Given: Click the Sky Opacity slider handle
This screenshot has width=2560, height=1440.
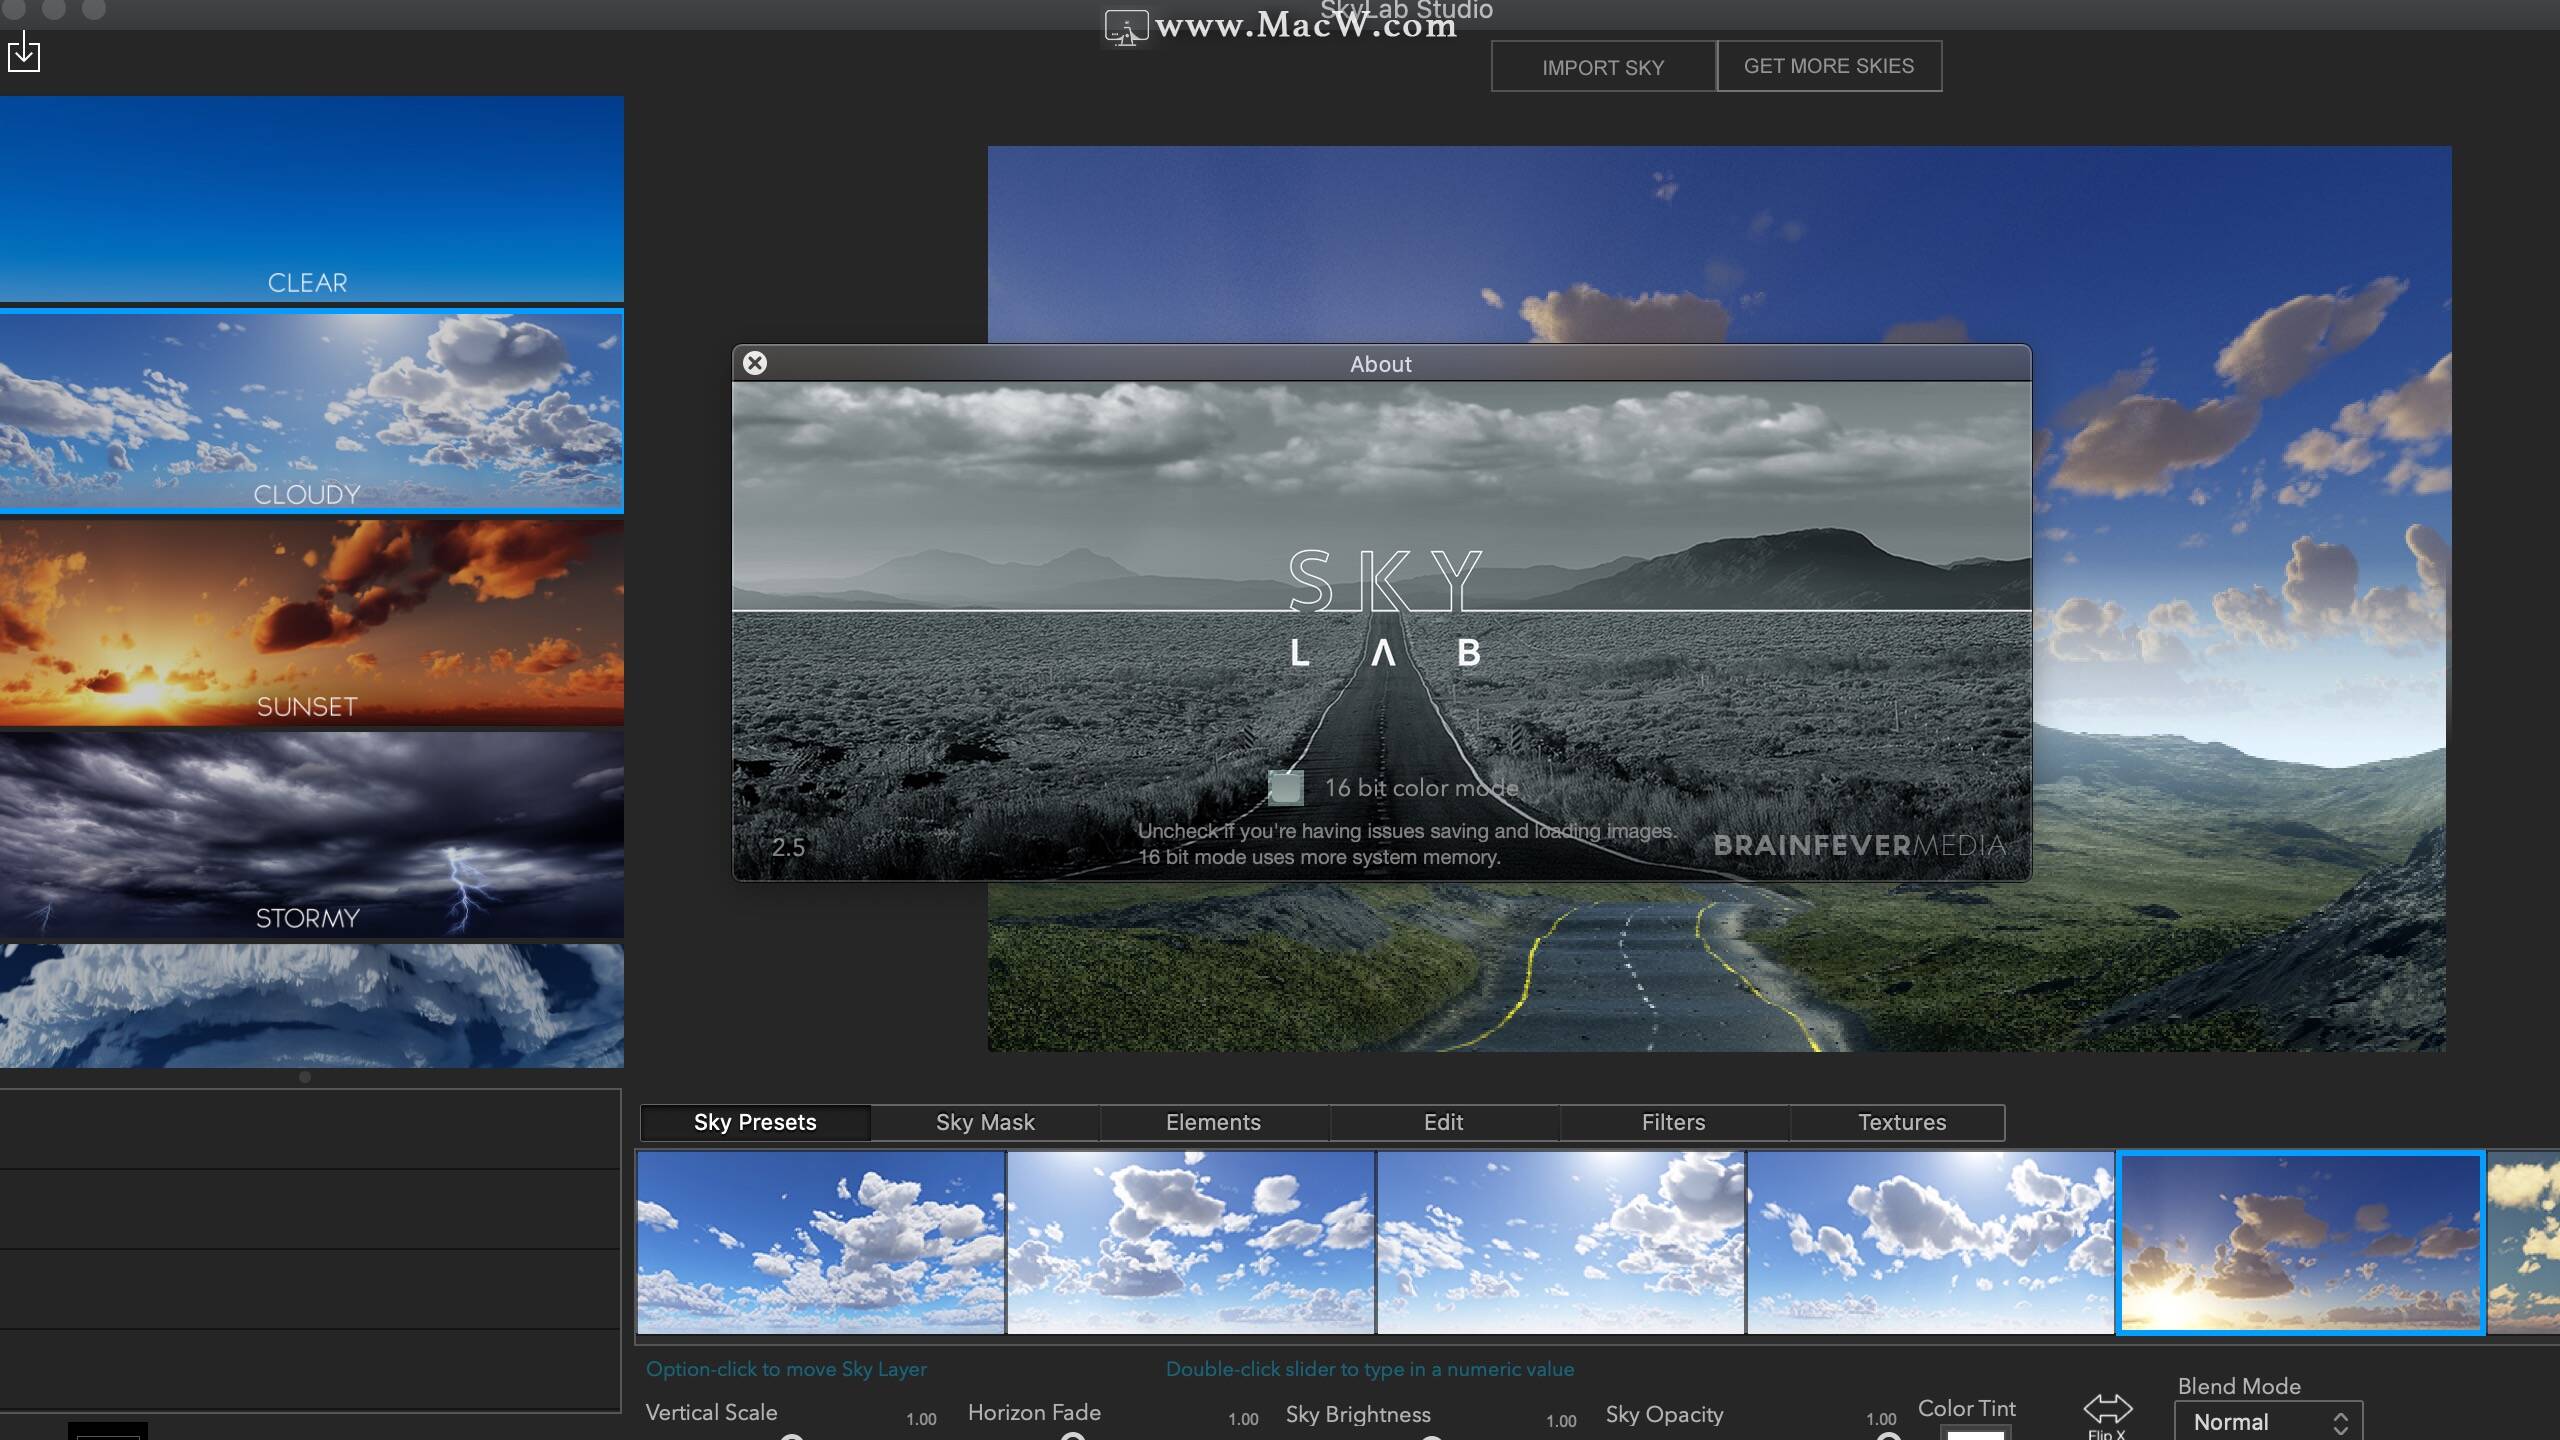Looking at the screenshot, I should (x=1888, y=1436).
